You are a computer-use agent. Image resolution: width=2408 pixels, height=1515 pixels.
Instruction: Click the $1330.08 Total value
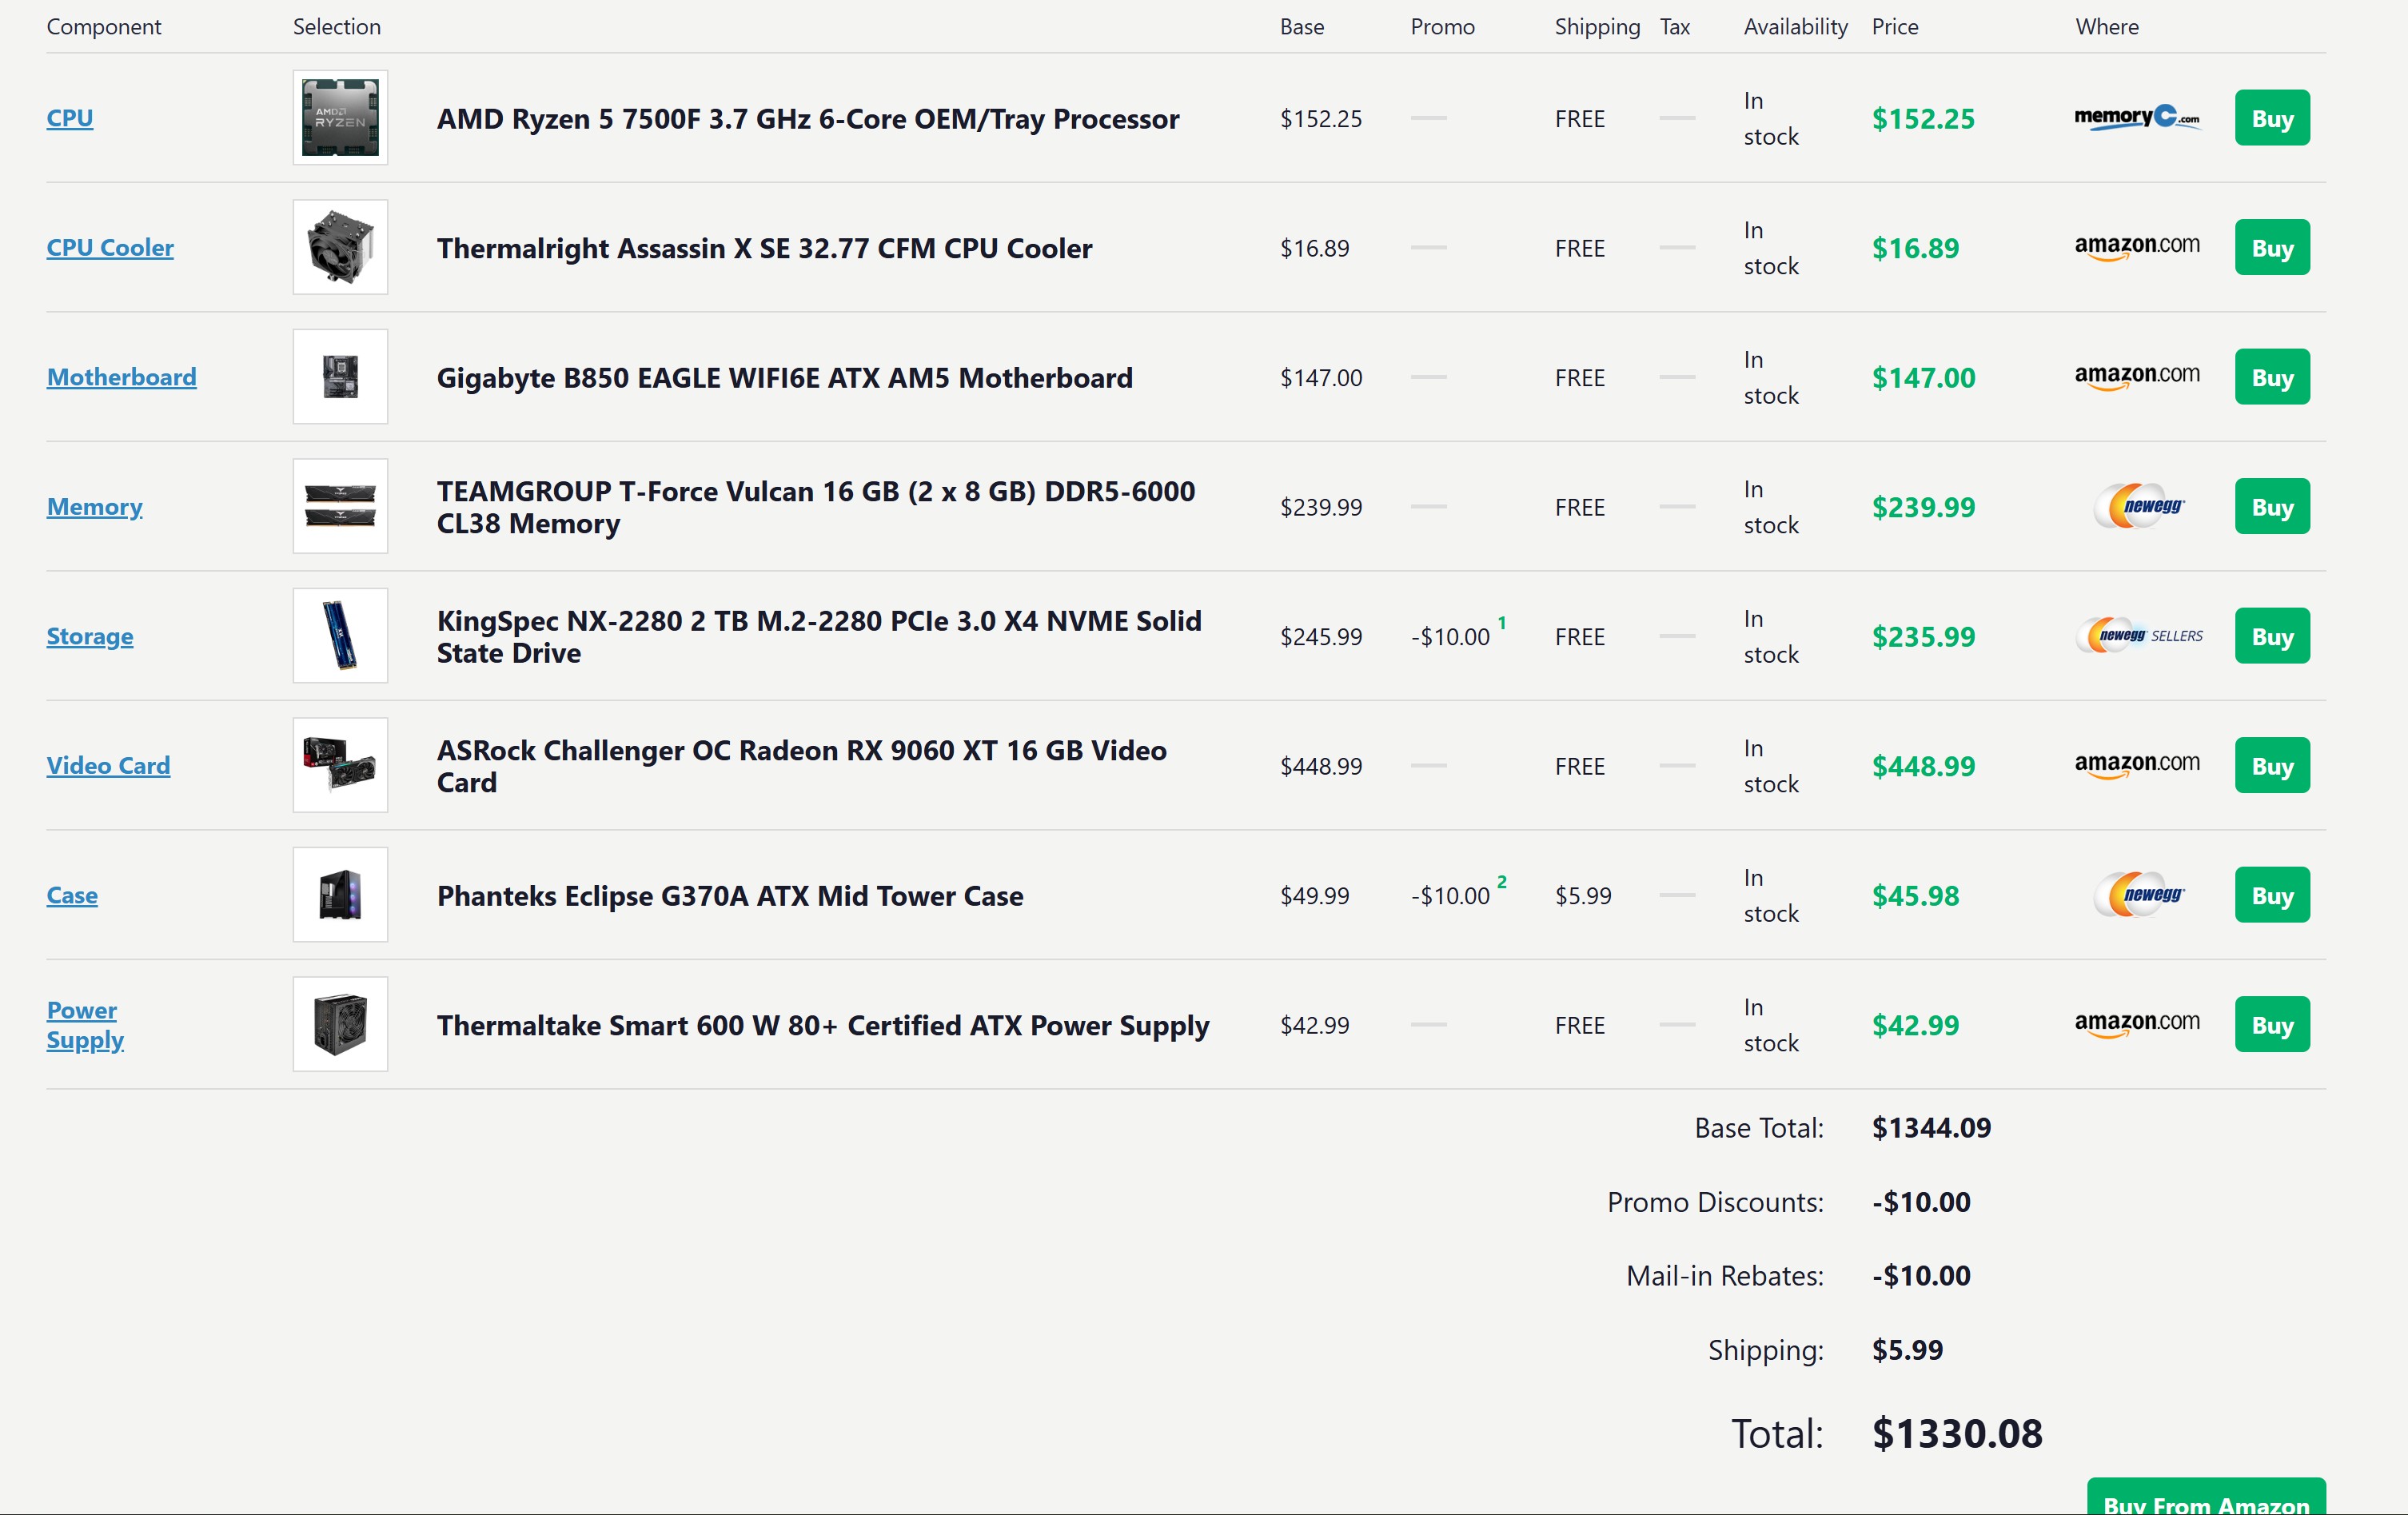(x=1957, y=1434)
